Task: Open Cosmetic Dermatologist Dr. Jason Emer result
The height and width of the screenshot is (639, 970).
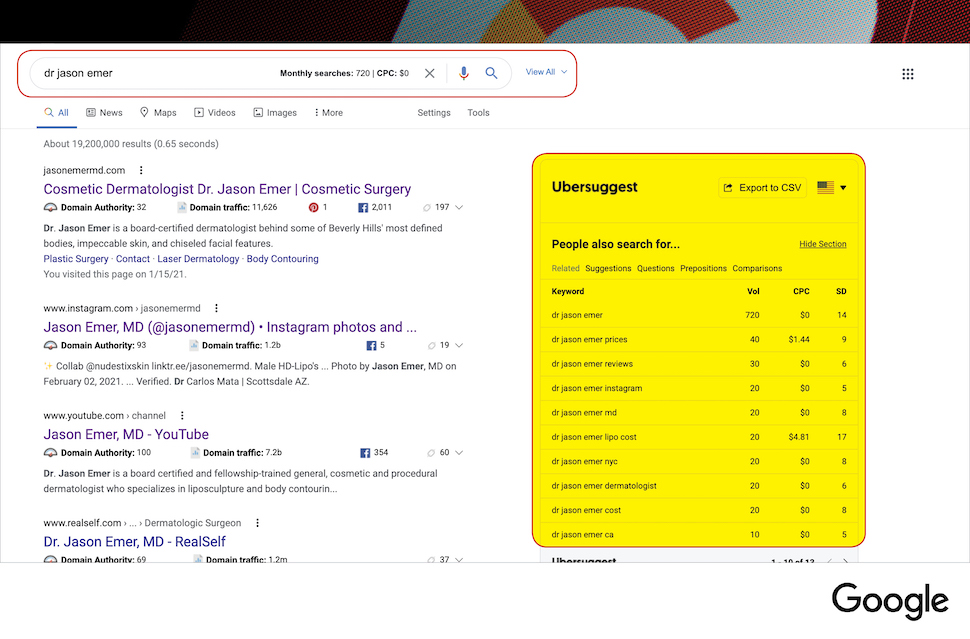Action: click(227, 189)
